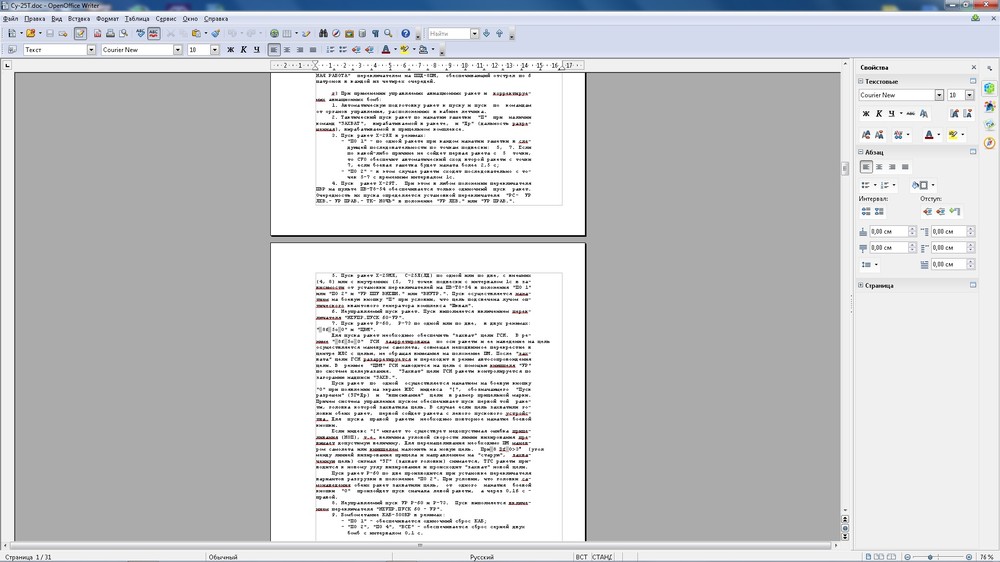Justify text in formatting toolbar

point(312,50)
